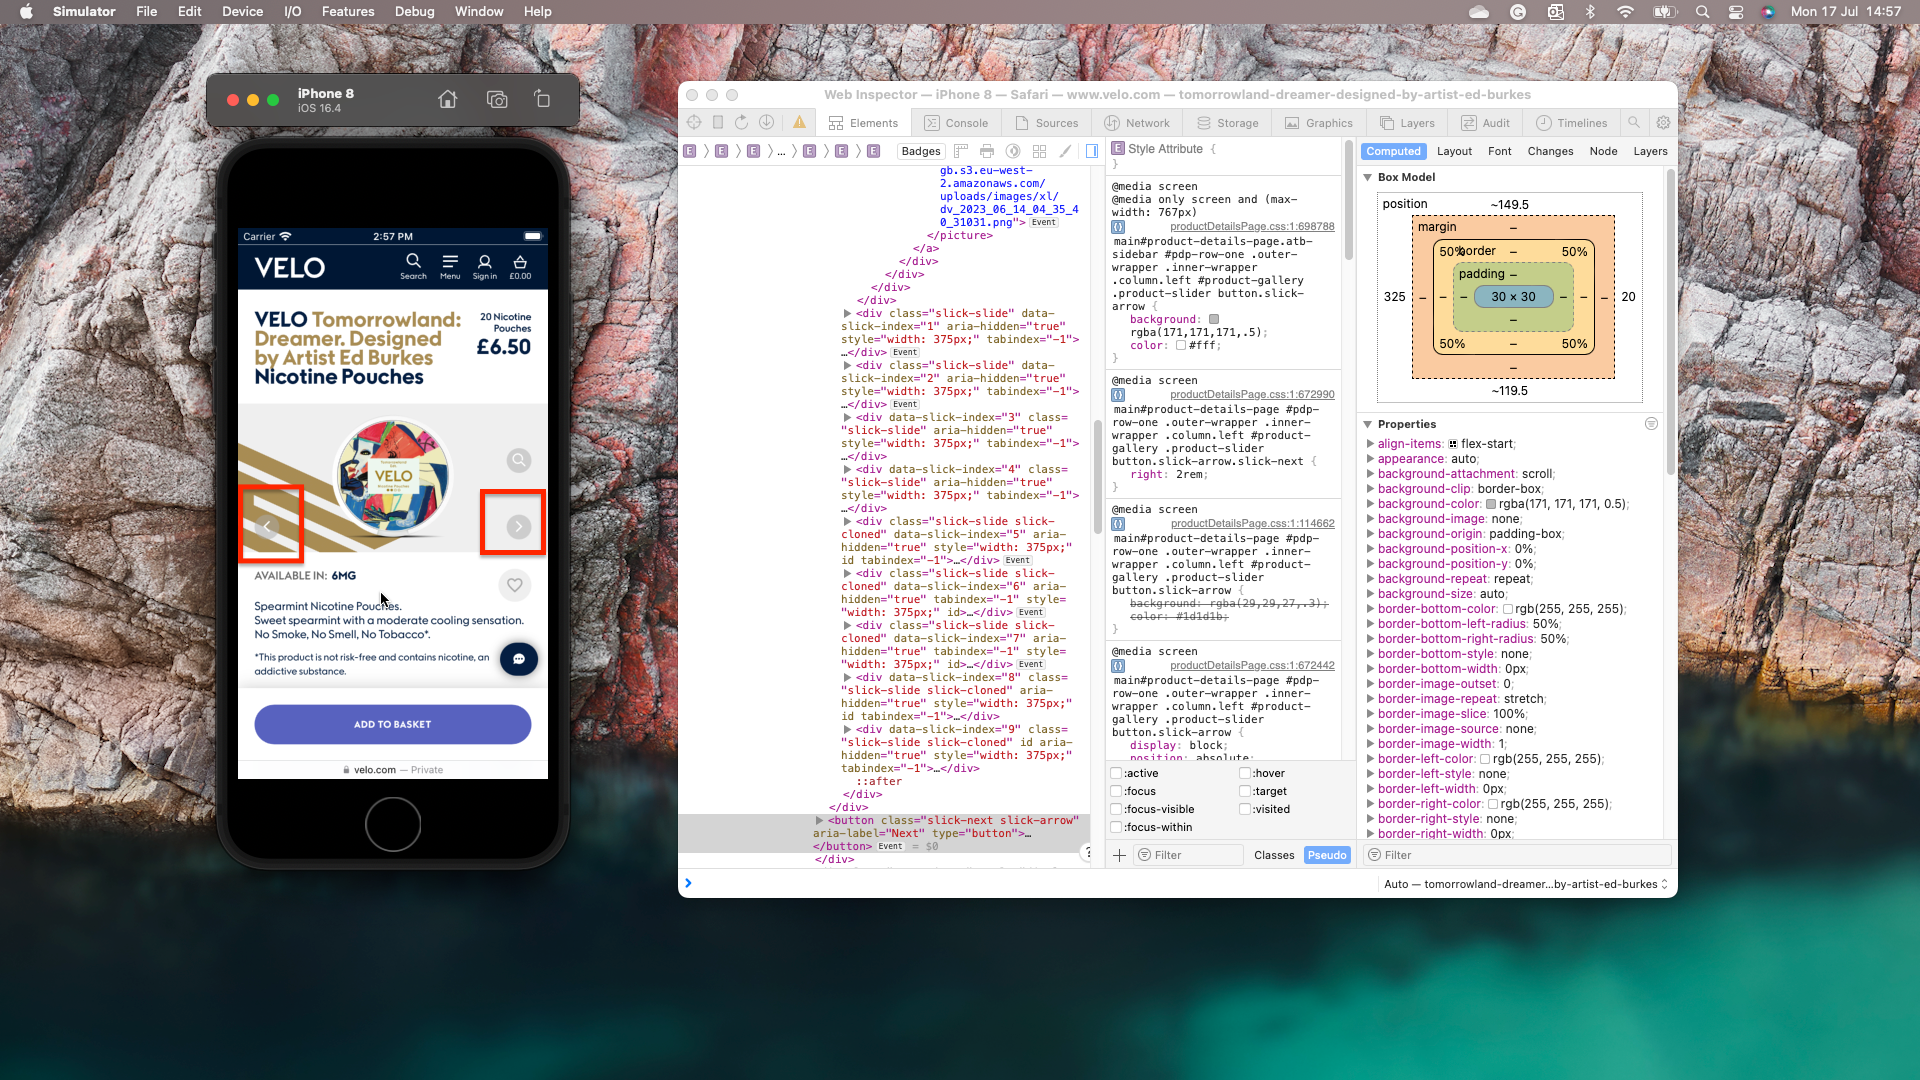
Task: Expand the slick-next button node
Action: 819,820
